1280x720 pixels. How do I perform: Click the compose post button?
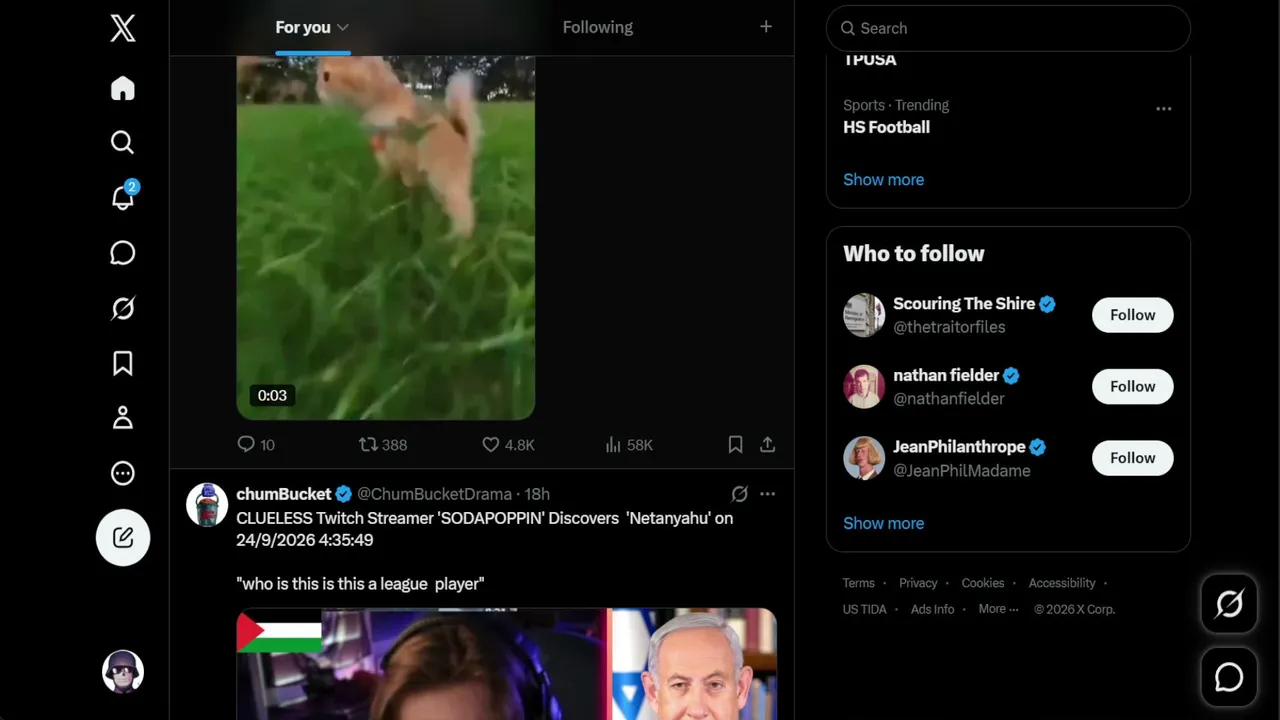click(x=123, y=538)
